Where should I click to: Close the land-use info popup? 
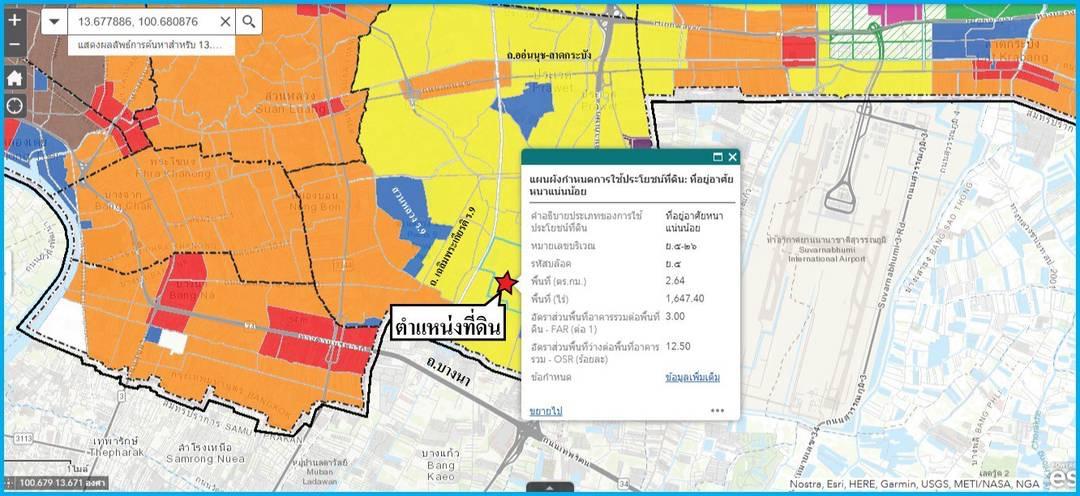click(732, 157)
